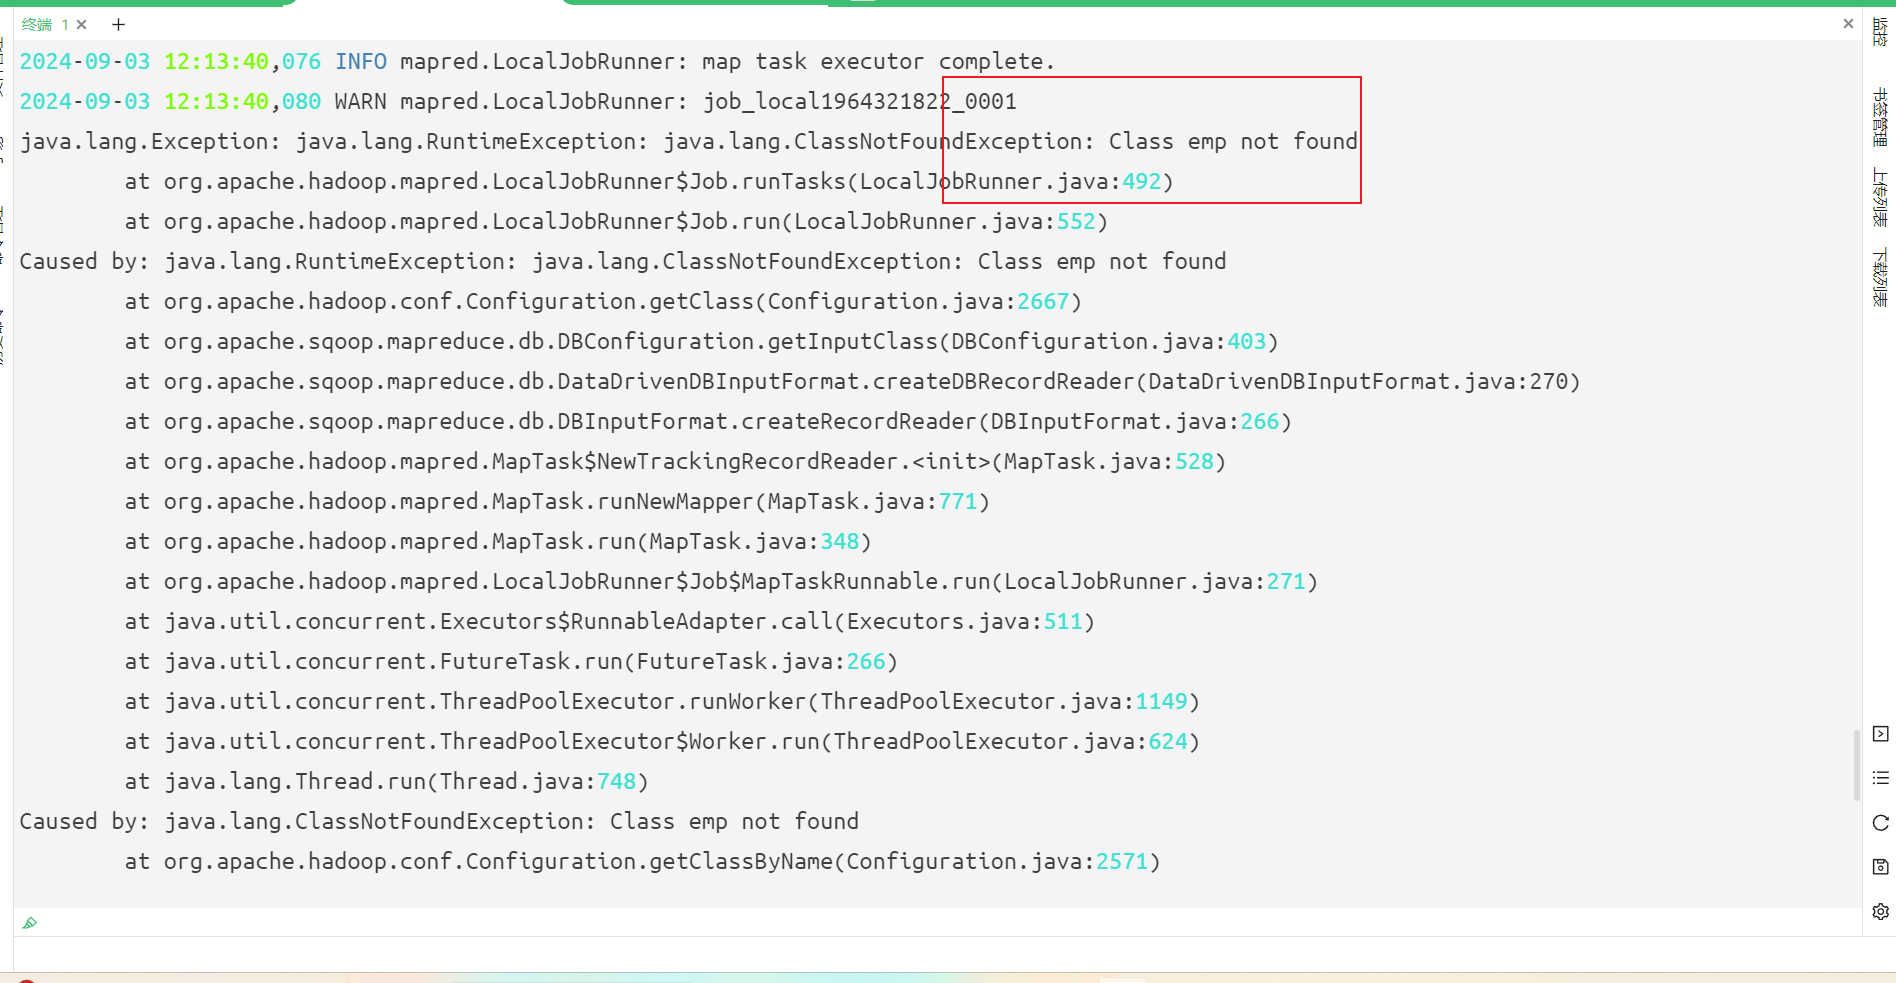The height and width of the screenshot is (983, 1896).
Task: Open the 下载列表 side panel tab
Action: pyautogui.click(x=1880, y=277)
